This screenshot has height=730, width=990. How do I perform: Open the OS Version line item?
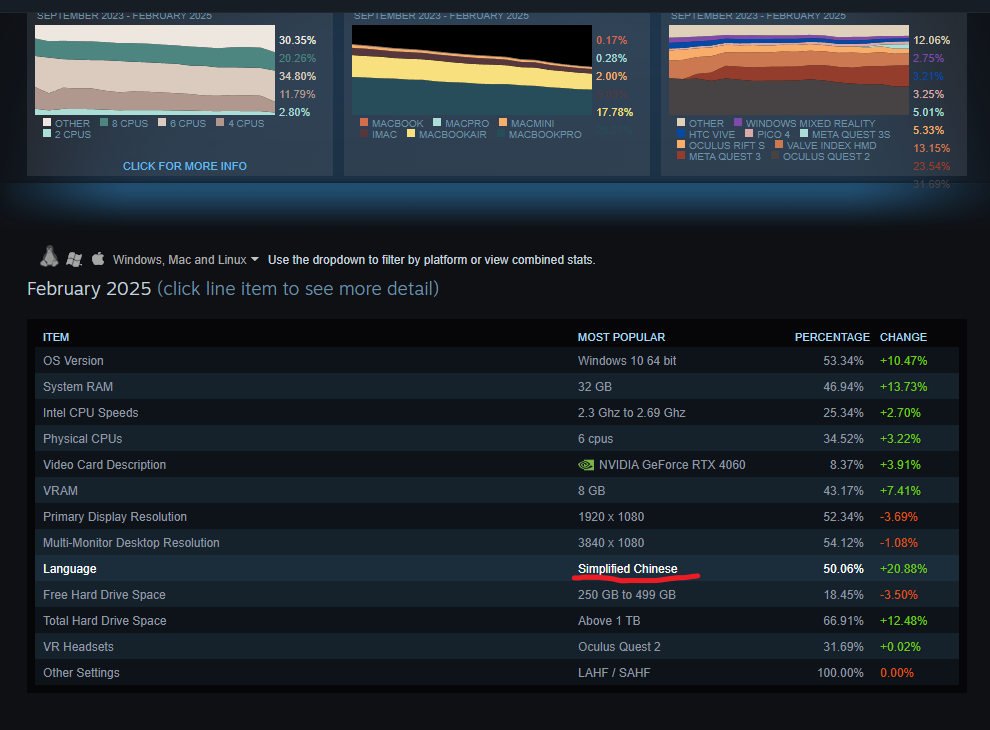[x=496, y=361]
